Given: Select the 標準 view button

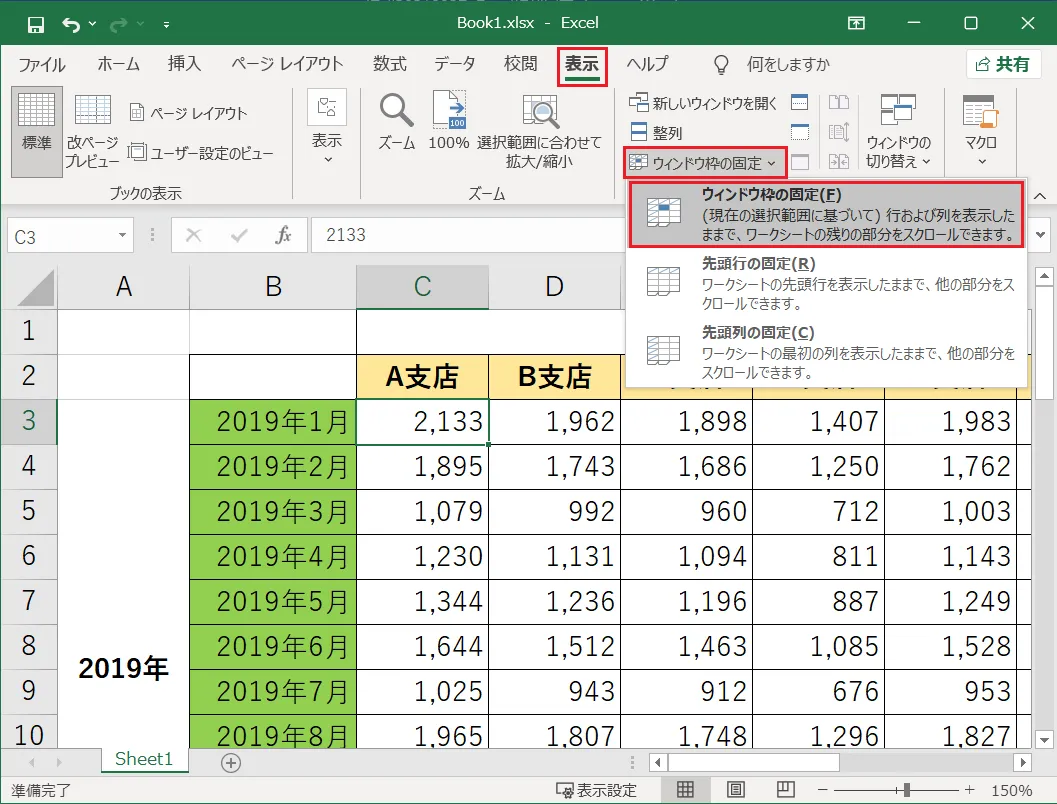Looking at the screenshot, I should [x=36, y=131].
